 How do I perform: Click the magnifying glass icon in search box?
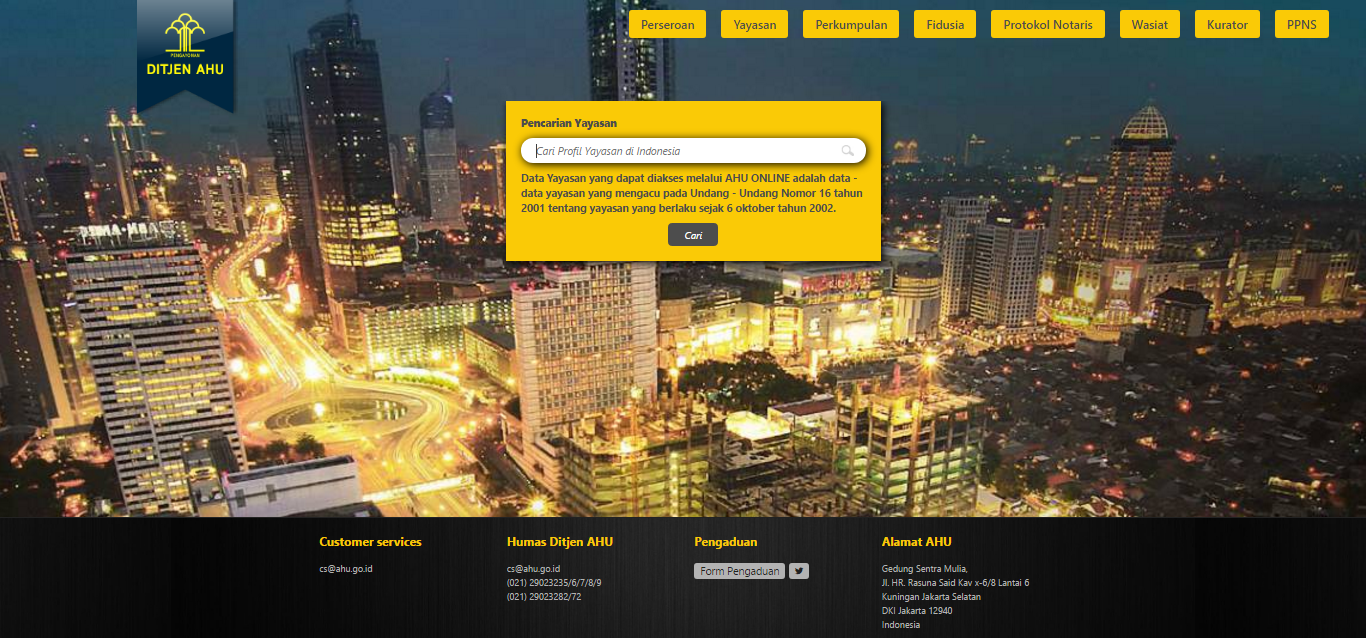848,151
